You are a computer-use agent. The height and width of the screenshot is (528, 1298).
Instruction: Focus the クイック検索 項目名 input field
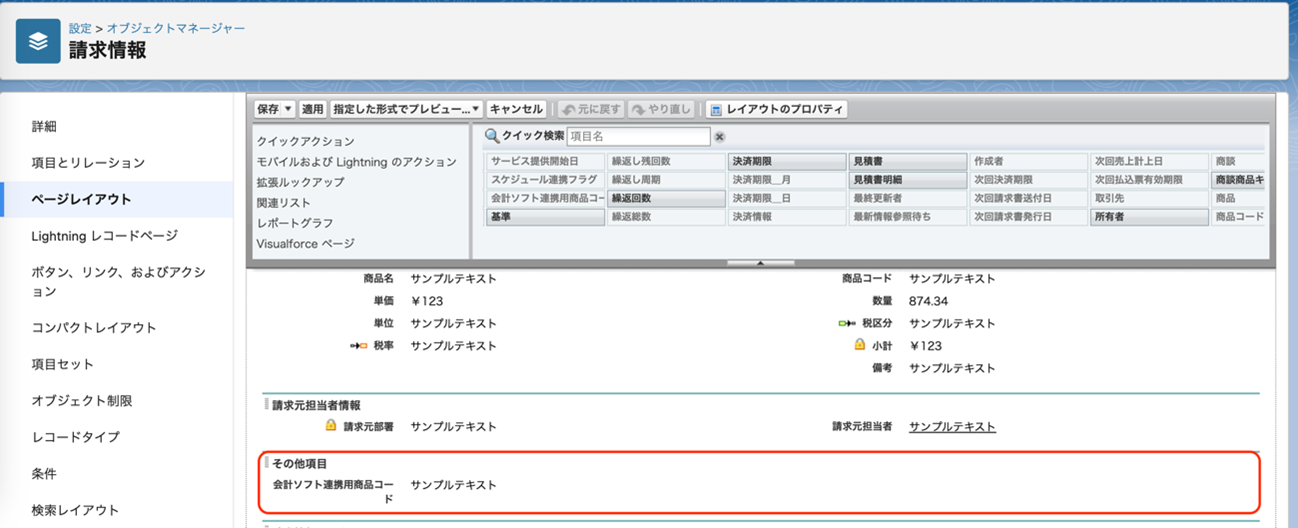[638, 136]
